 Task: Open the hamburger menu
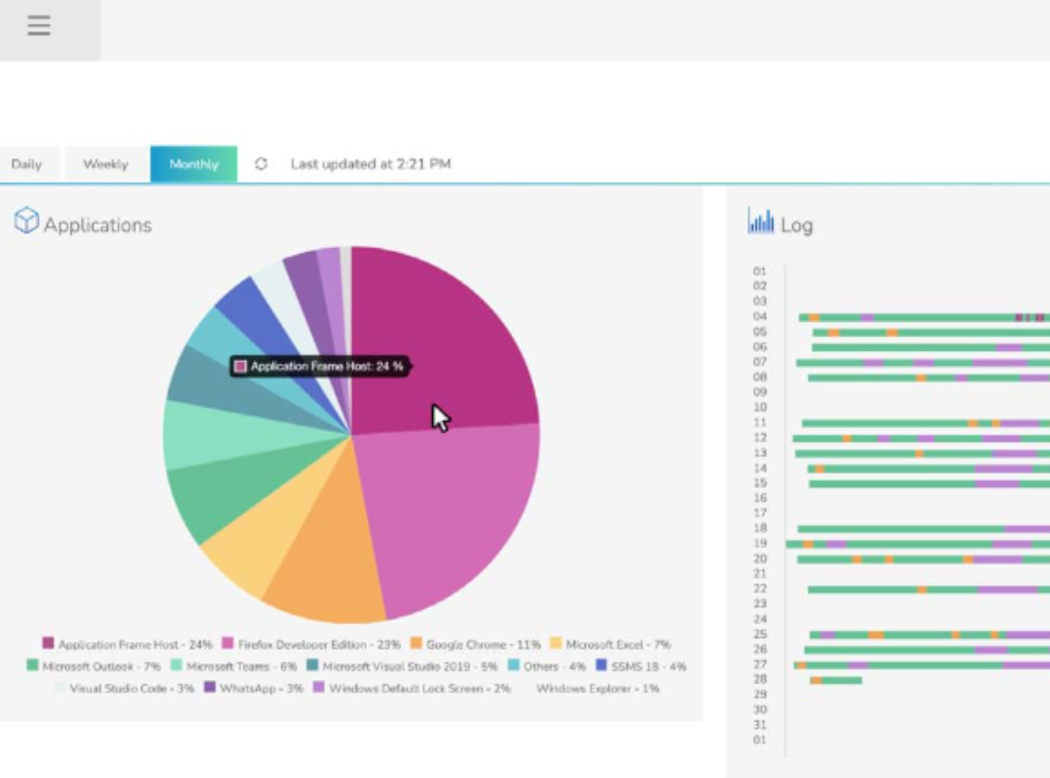[x=39, y=25]
